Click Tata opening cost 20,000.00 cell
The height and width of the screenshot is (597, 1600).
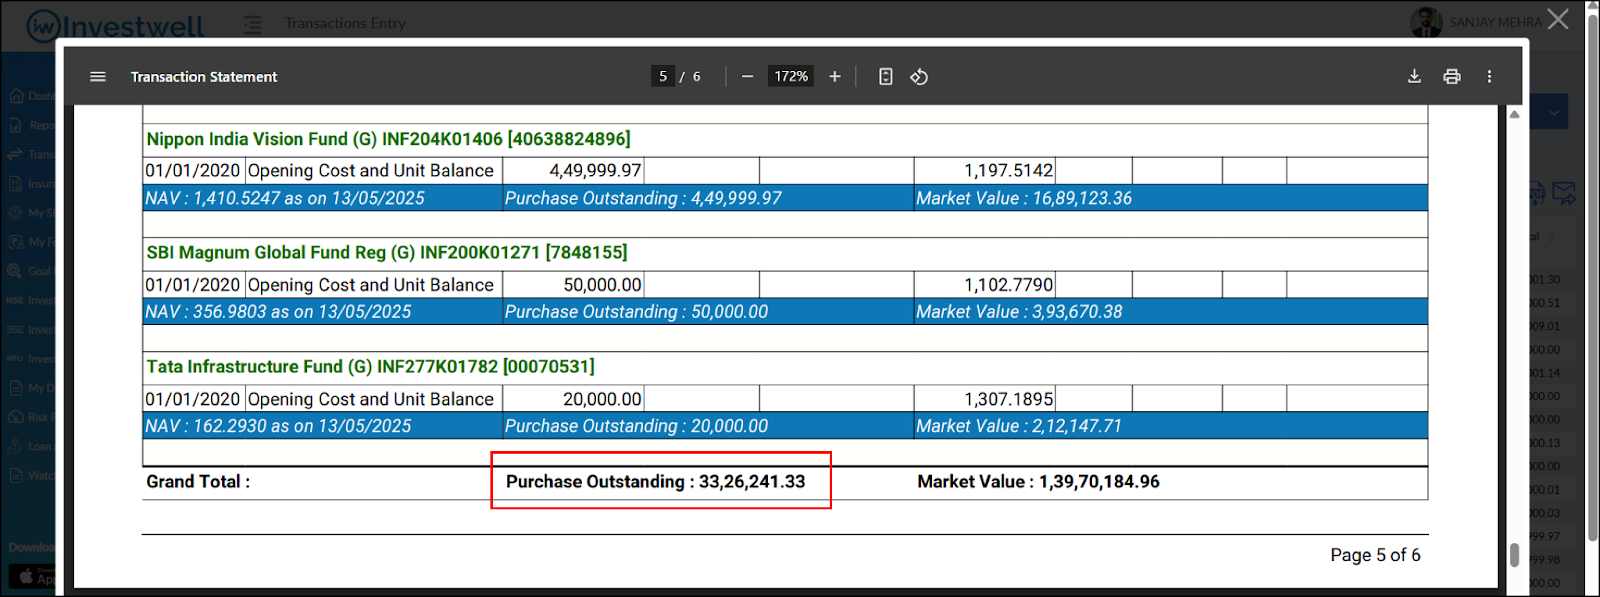pyautogui.click(x=573, y=399)
